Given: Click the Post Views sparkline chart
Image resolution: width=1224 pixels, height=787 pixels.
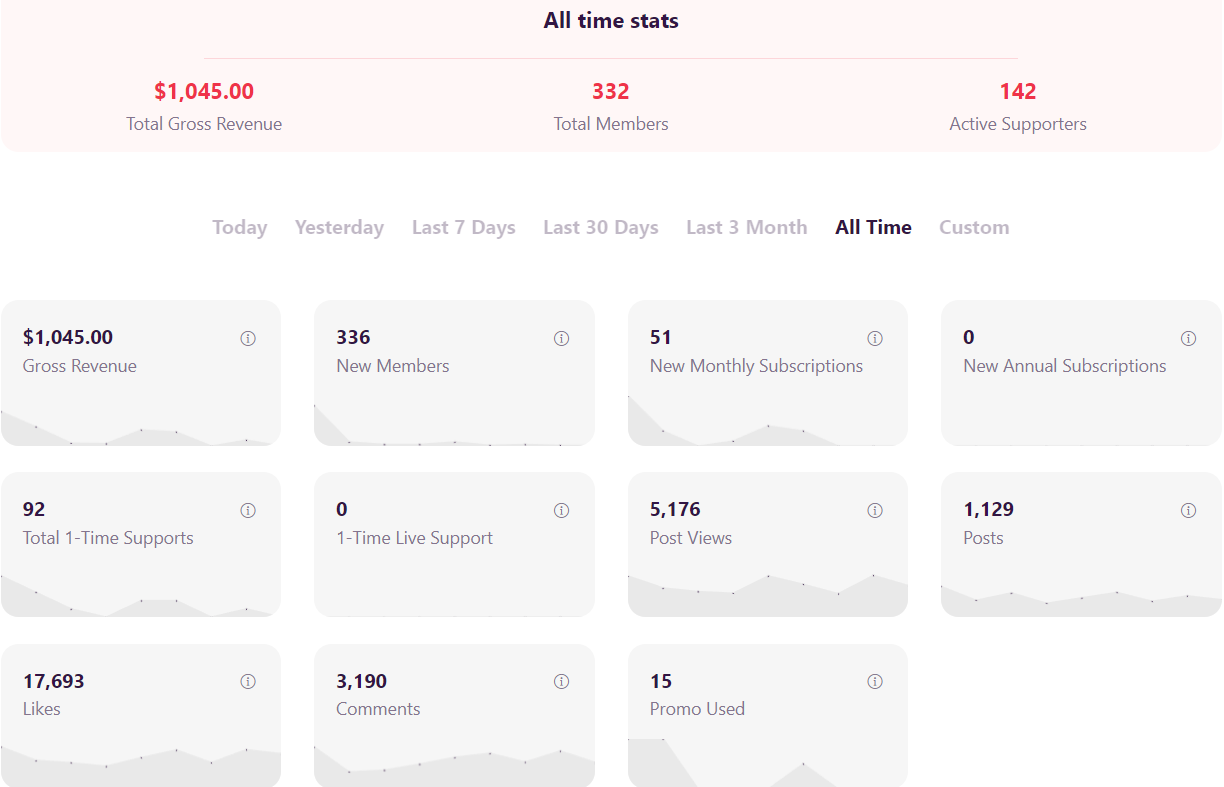Looking at the screenshot, I should pyautogui.click(x=768, y=595).
